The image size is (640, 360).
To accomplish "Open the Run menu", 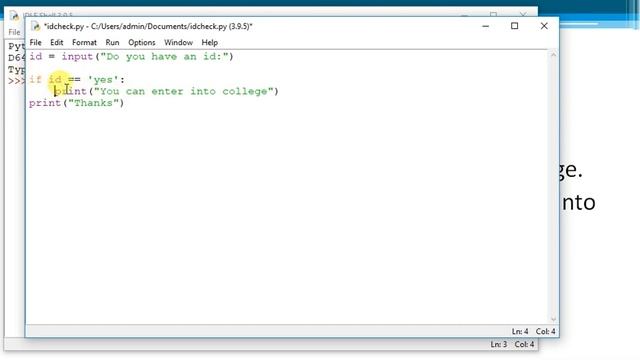I will click(x=112, y=42).
